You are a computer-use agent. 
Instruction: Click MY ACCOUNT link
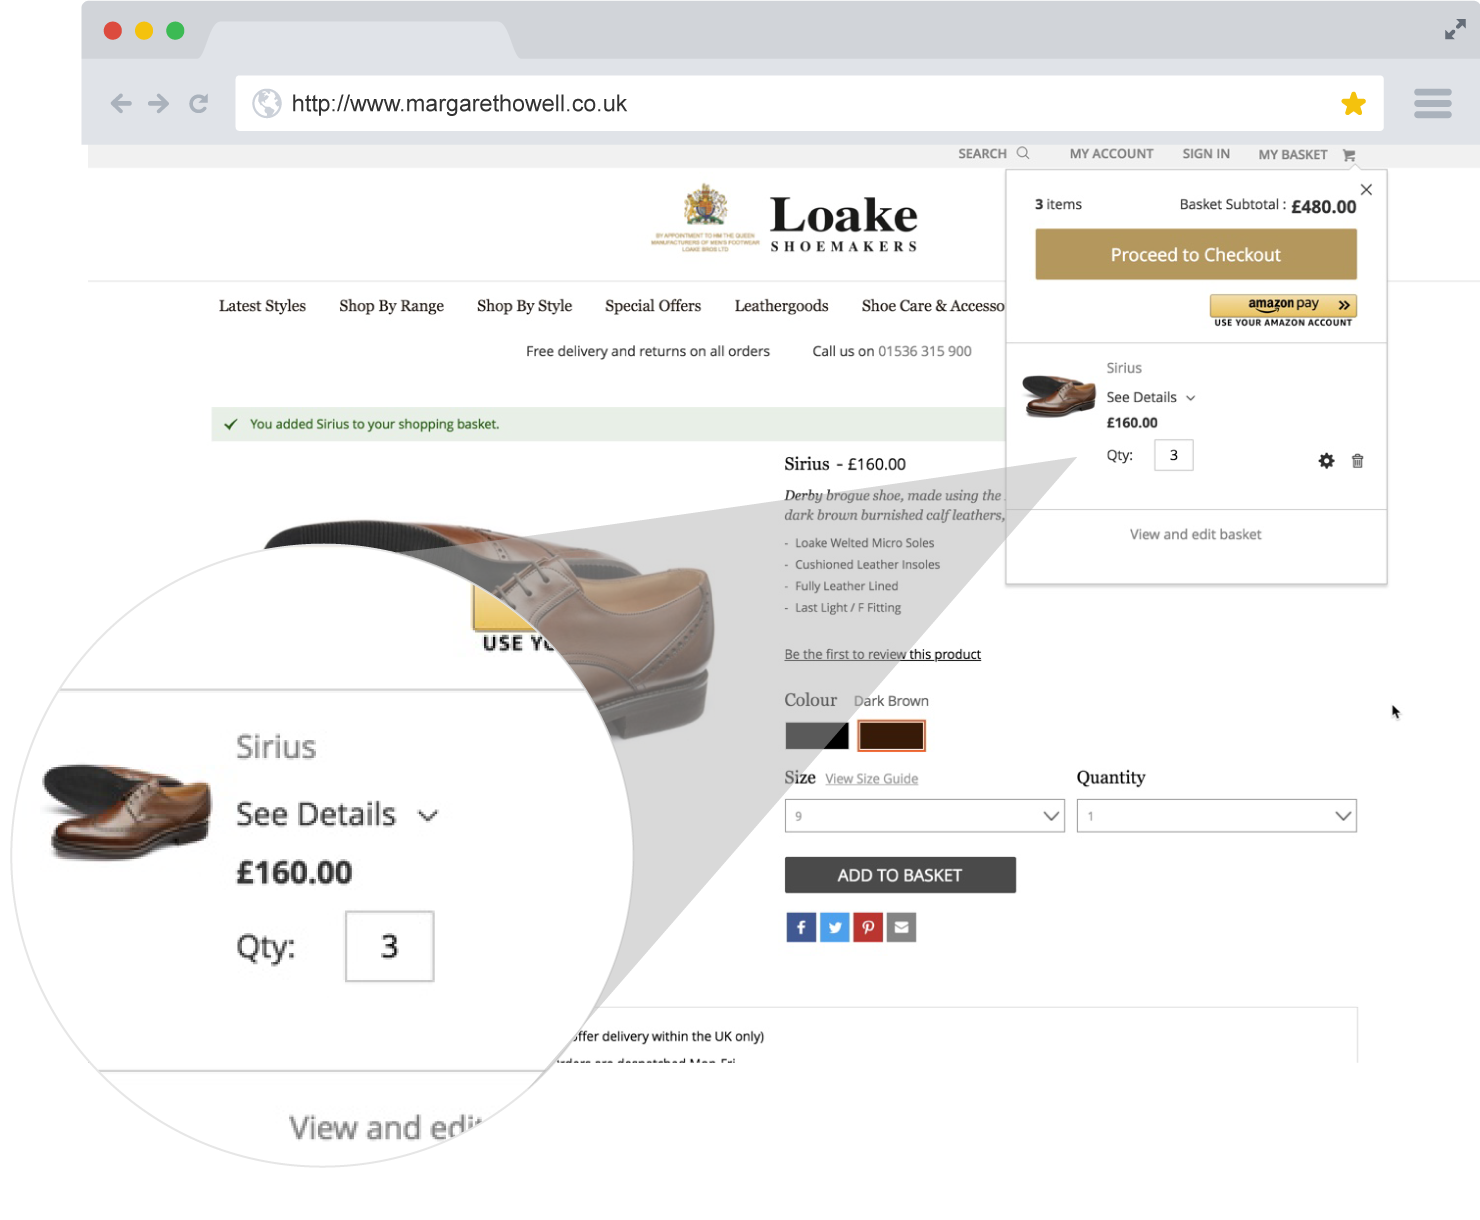1111,154
